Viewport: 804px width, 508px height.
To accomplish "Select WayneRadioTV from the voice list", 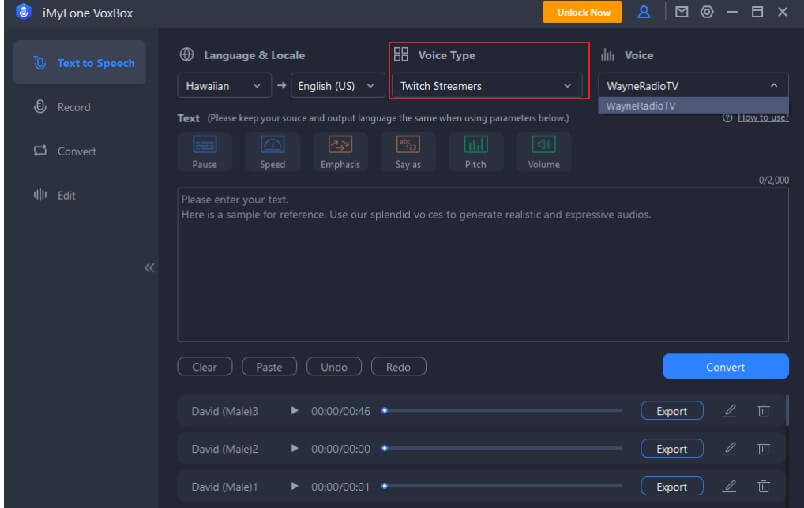I will coord(693,106).
